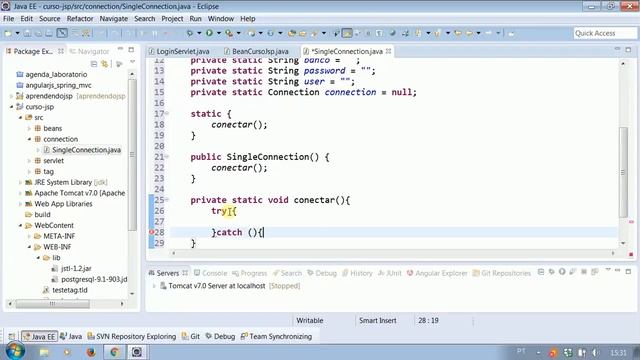This screenshot has width=640, height=360.
Task: Open Firefox from the taskbar
Action: 91,352
